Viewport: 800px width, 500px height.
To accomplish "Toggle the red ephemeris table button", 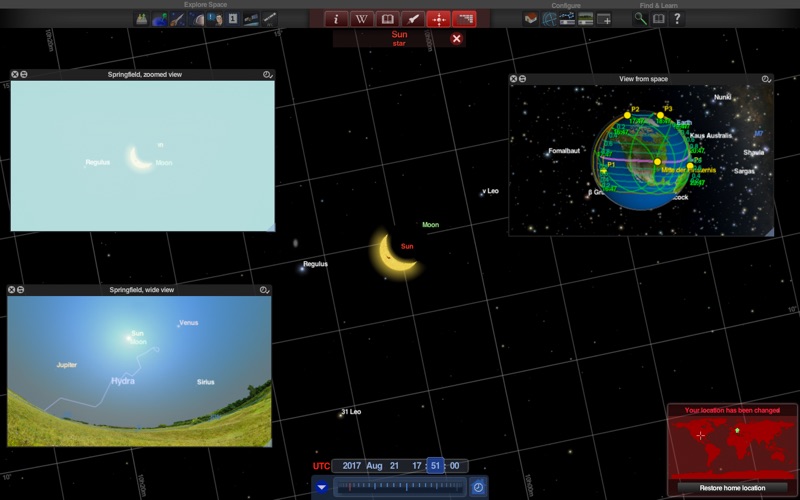I will coord(464,19).
